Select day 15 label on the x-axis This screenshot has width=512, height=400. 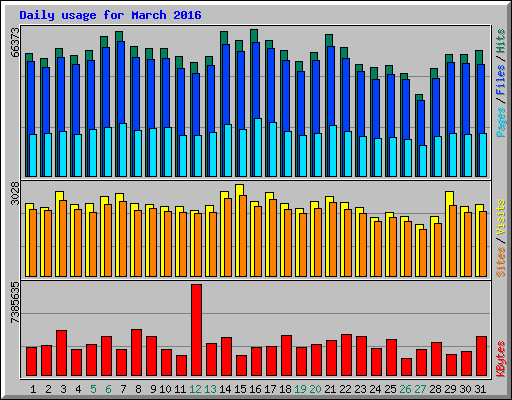click(240, 389)
